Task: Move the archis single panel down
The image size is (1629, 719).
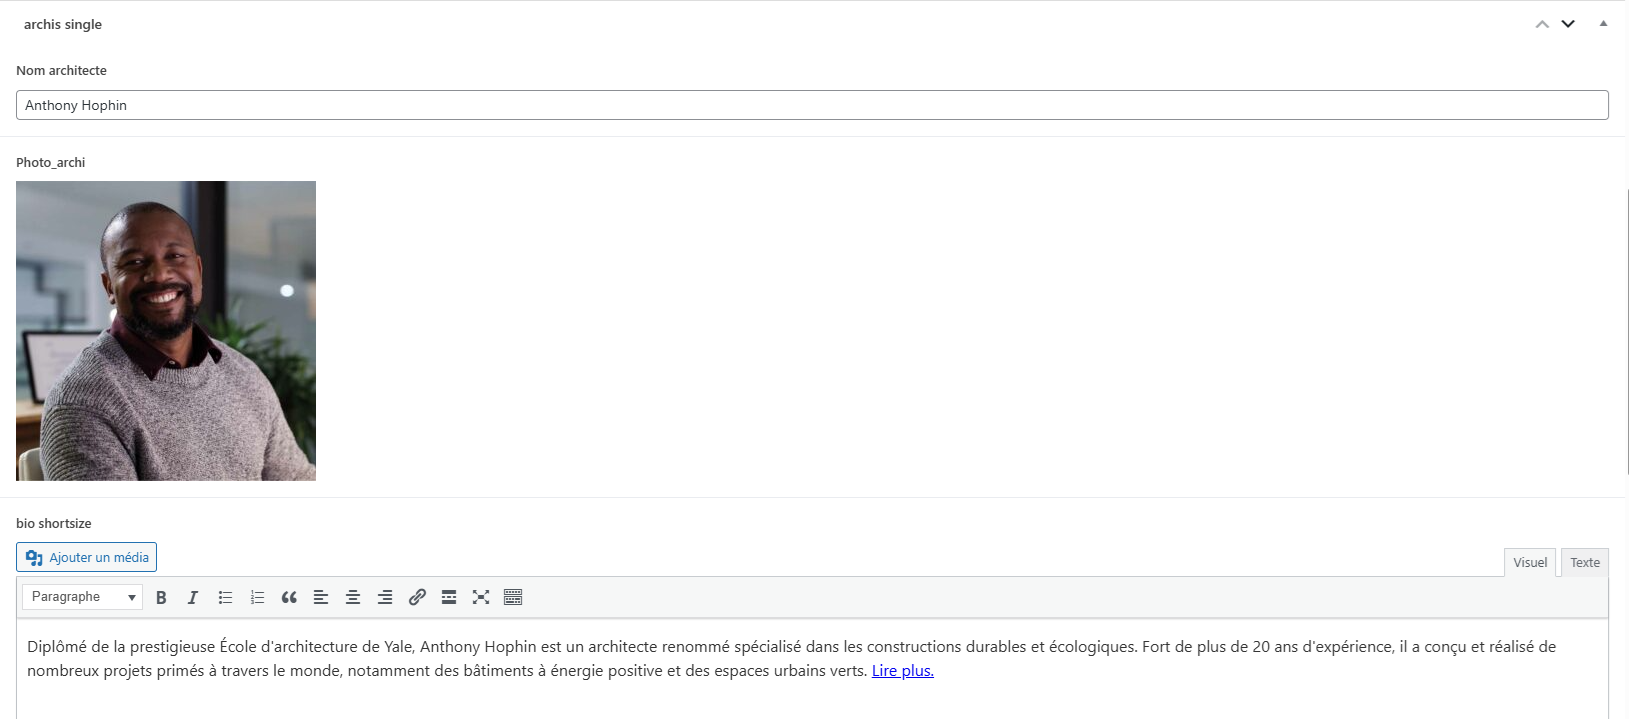Action: pos(1568,24)
